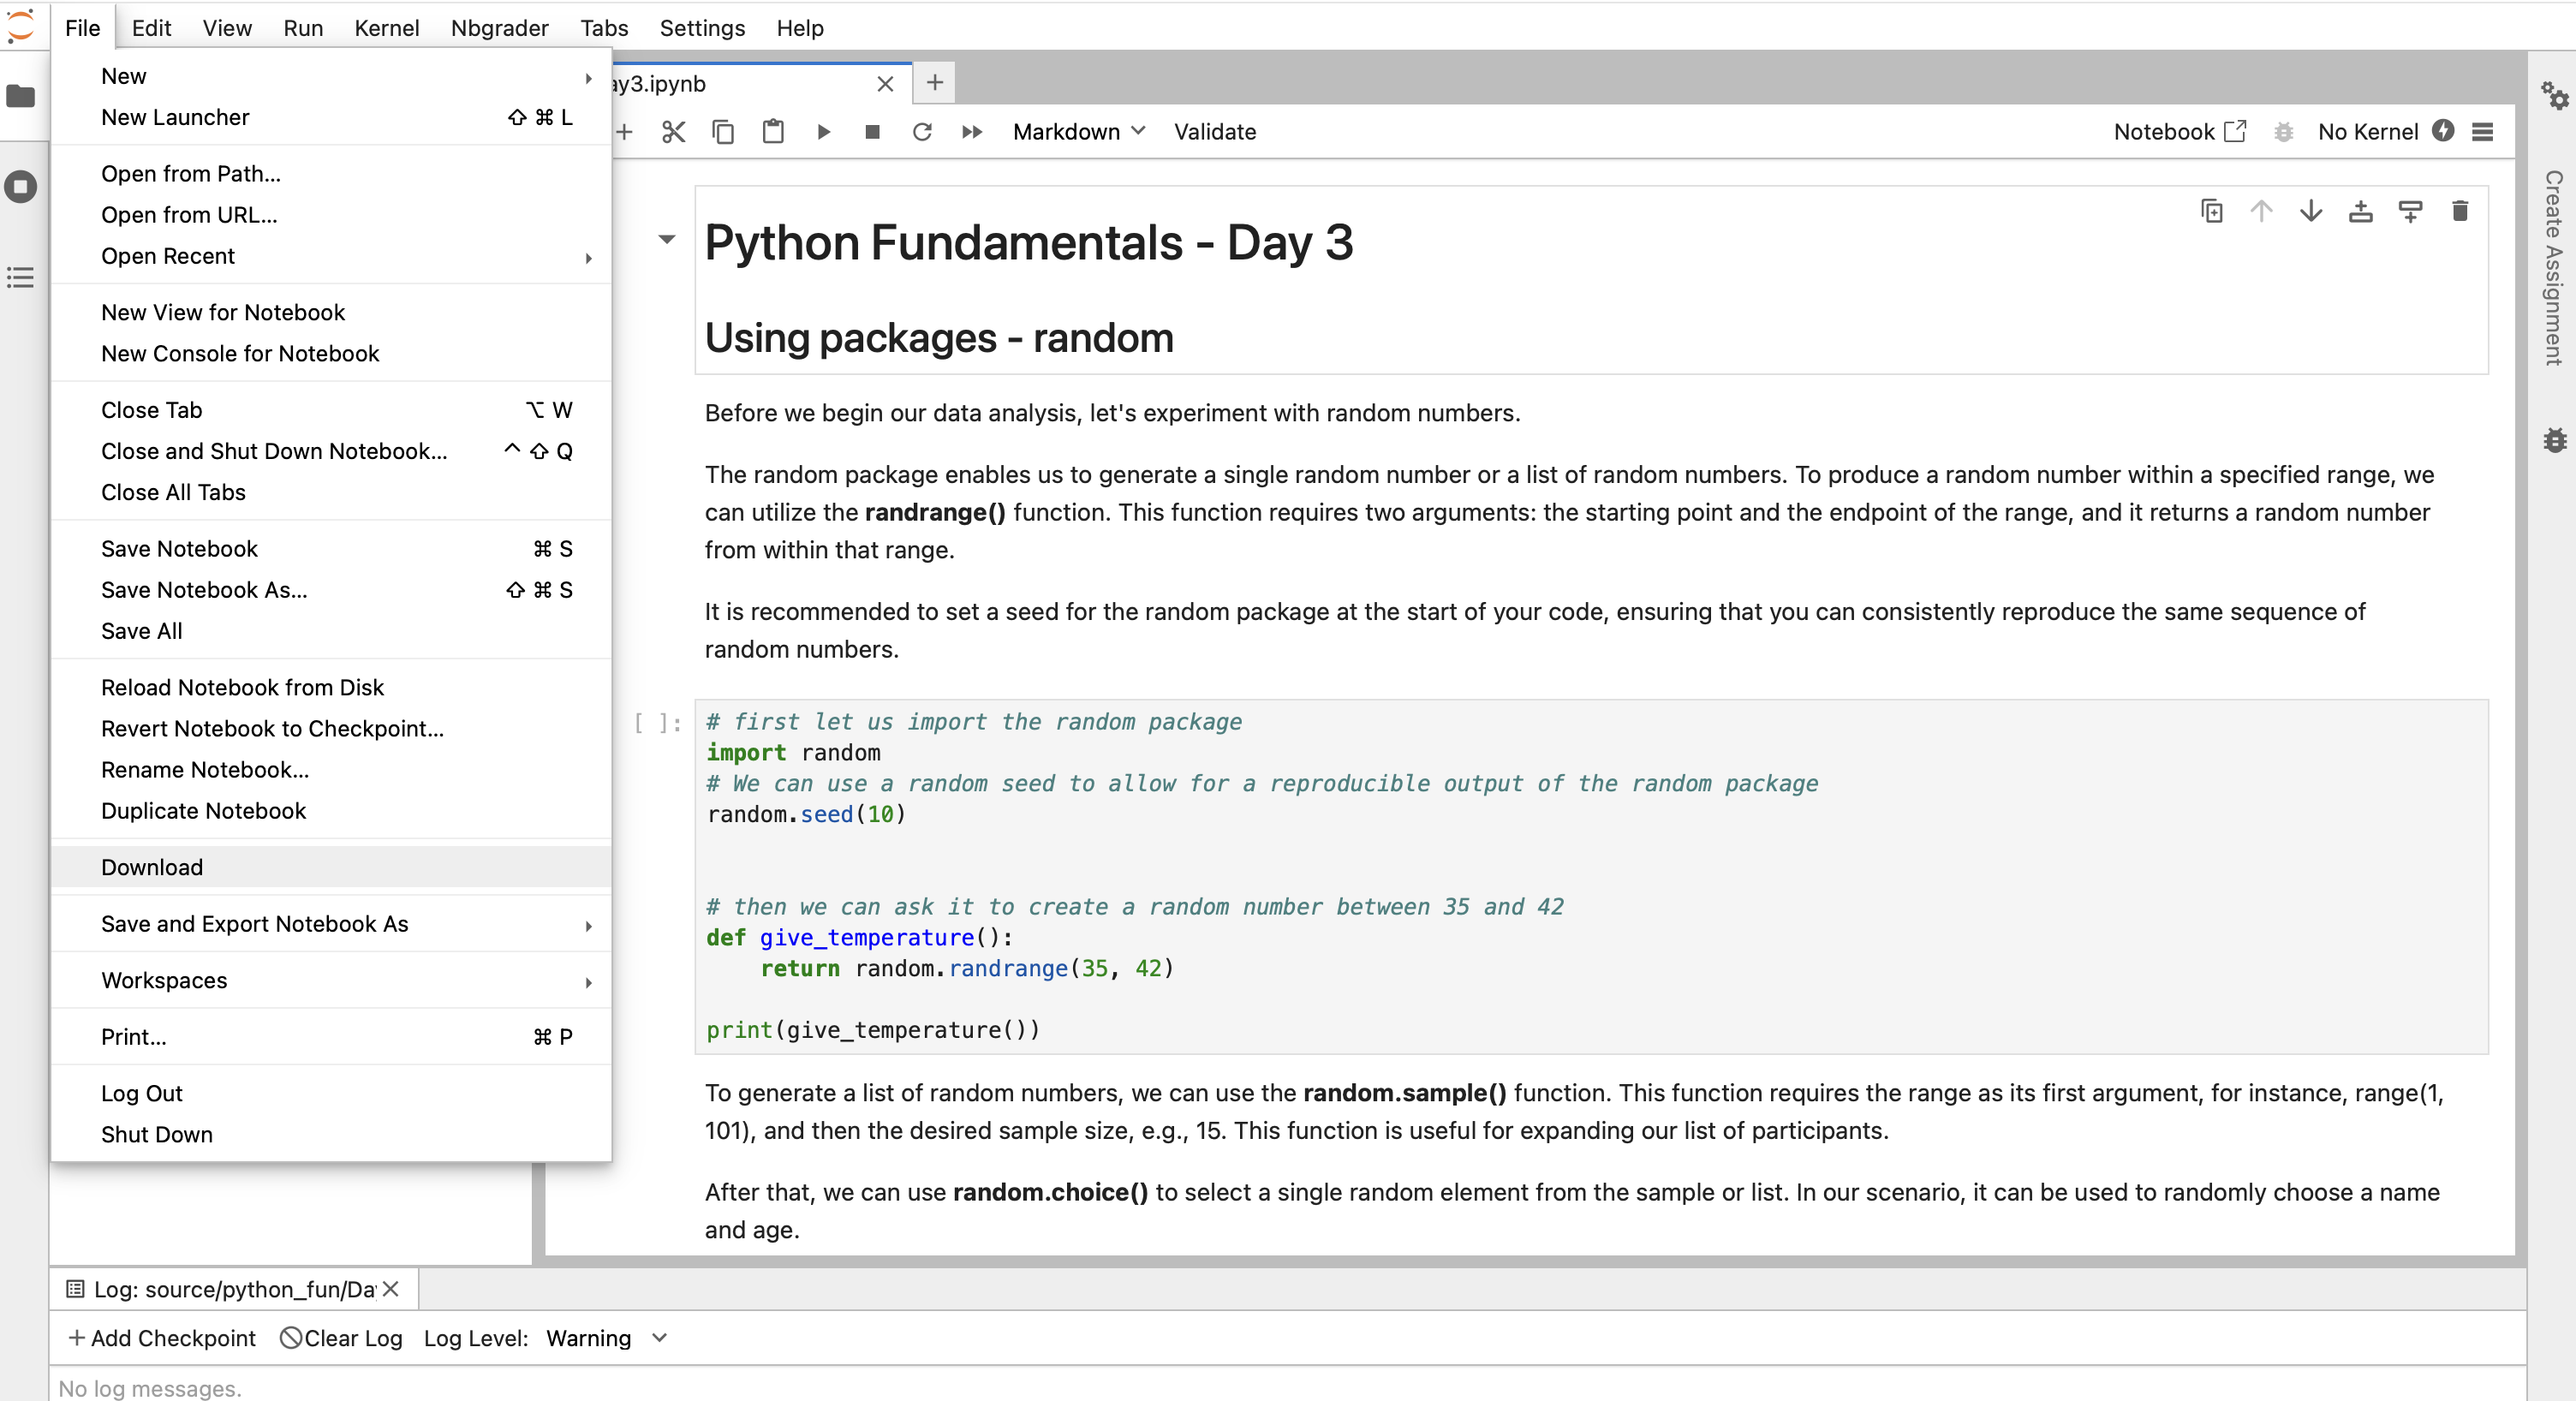
Task: Restart the kernel icon
Action: pos(921,132)
